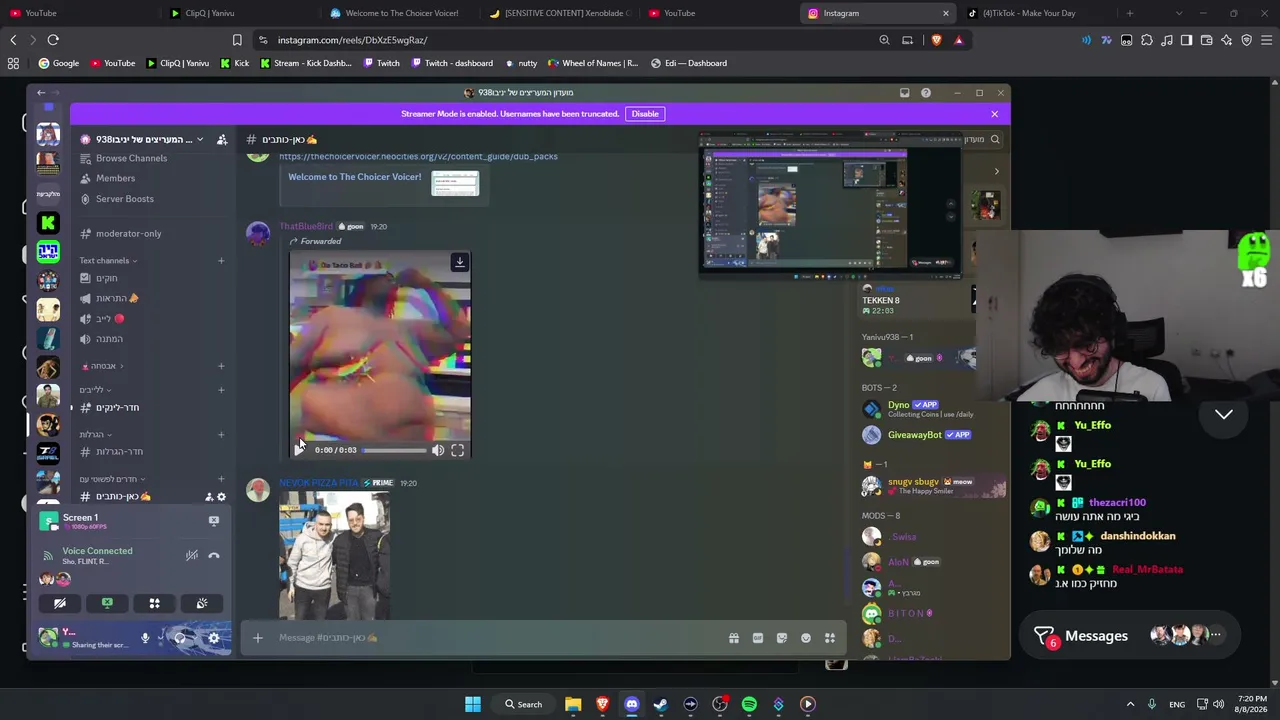Open the Browse Channels menu item
The height and width of the screenshot is (720, 1280).
click(x=131, y=158)
